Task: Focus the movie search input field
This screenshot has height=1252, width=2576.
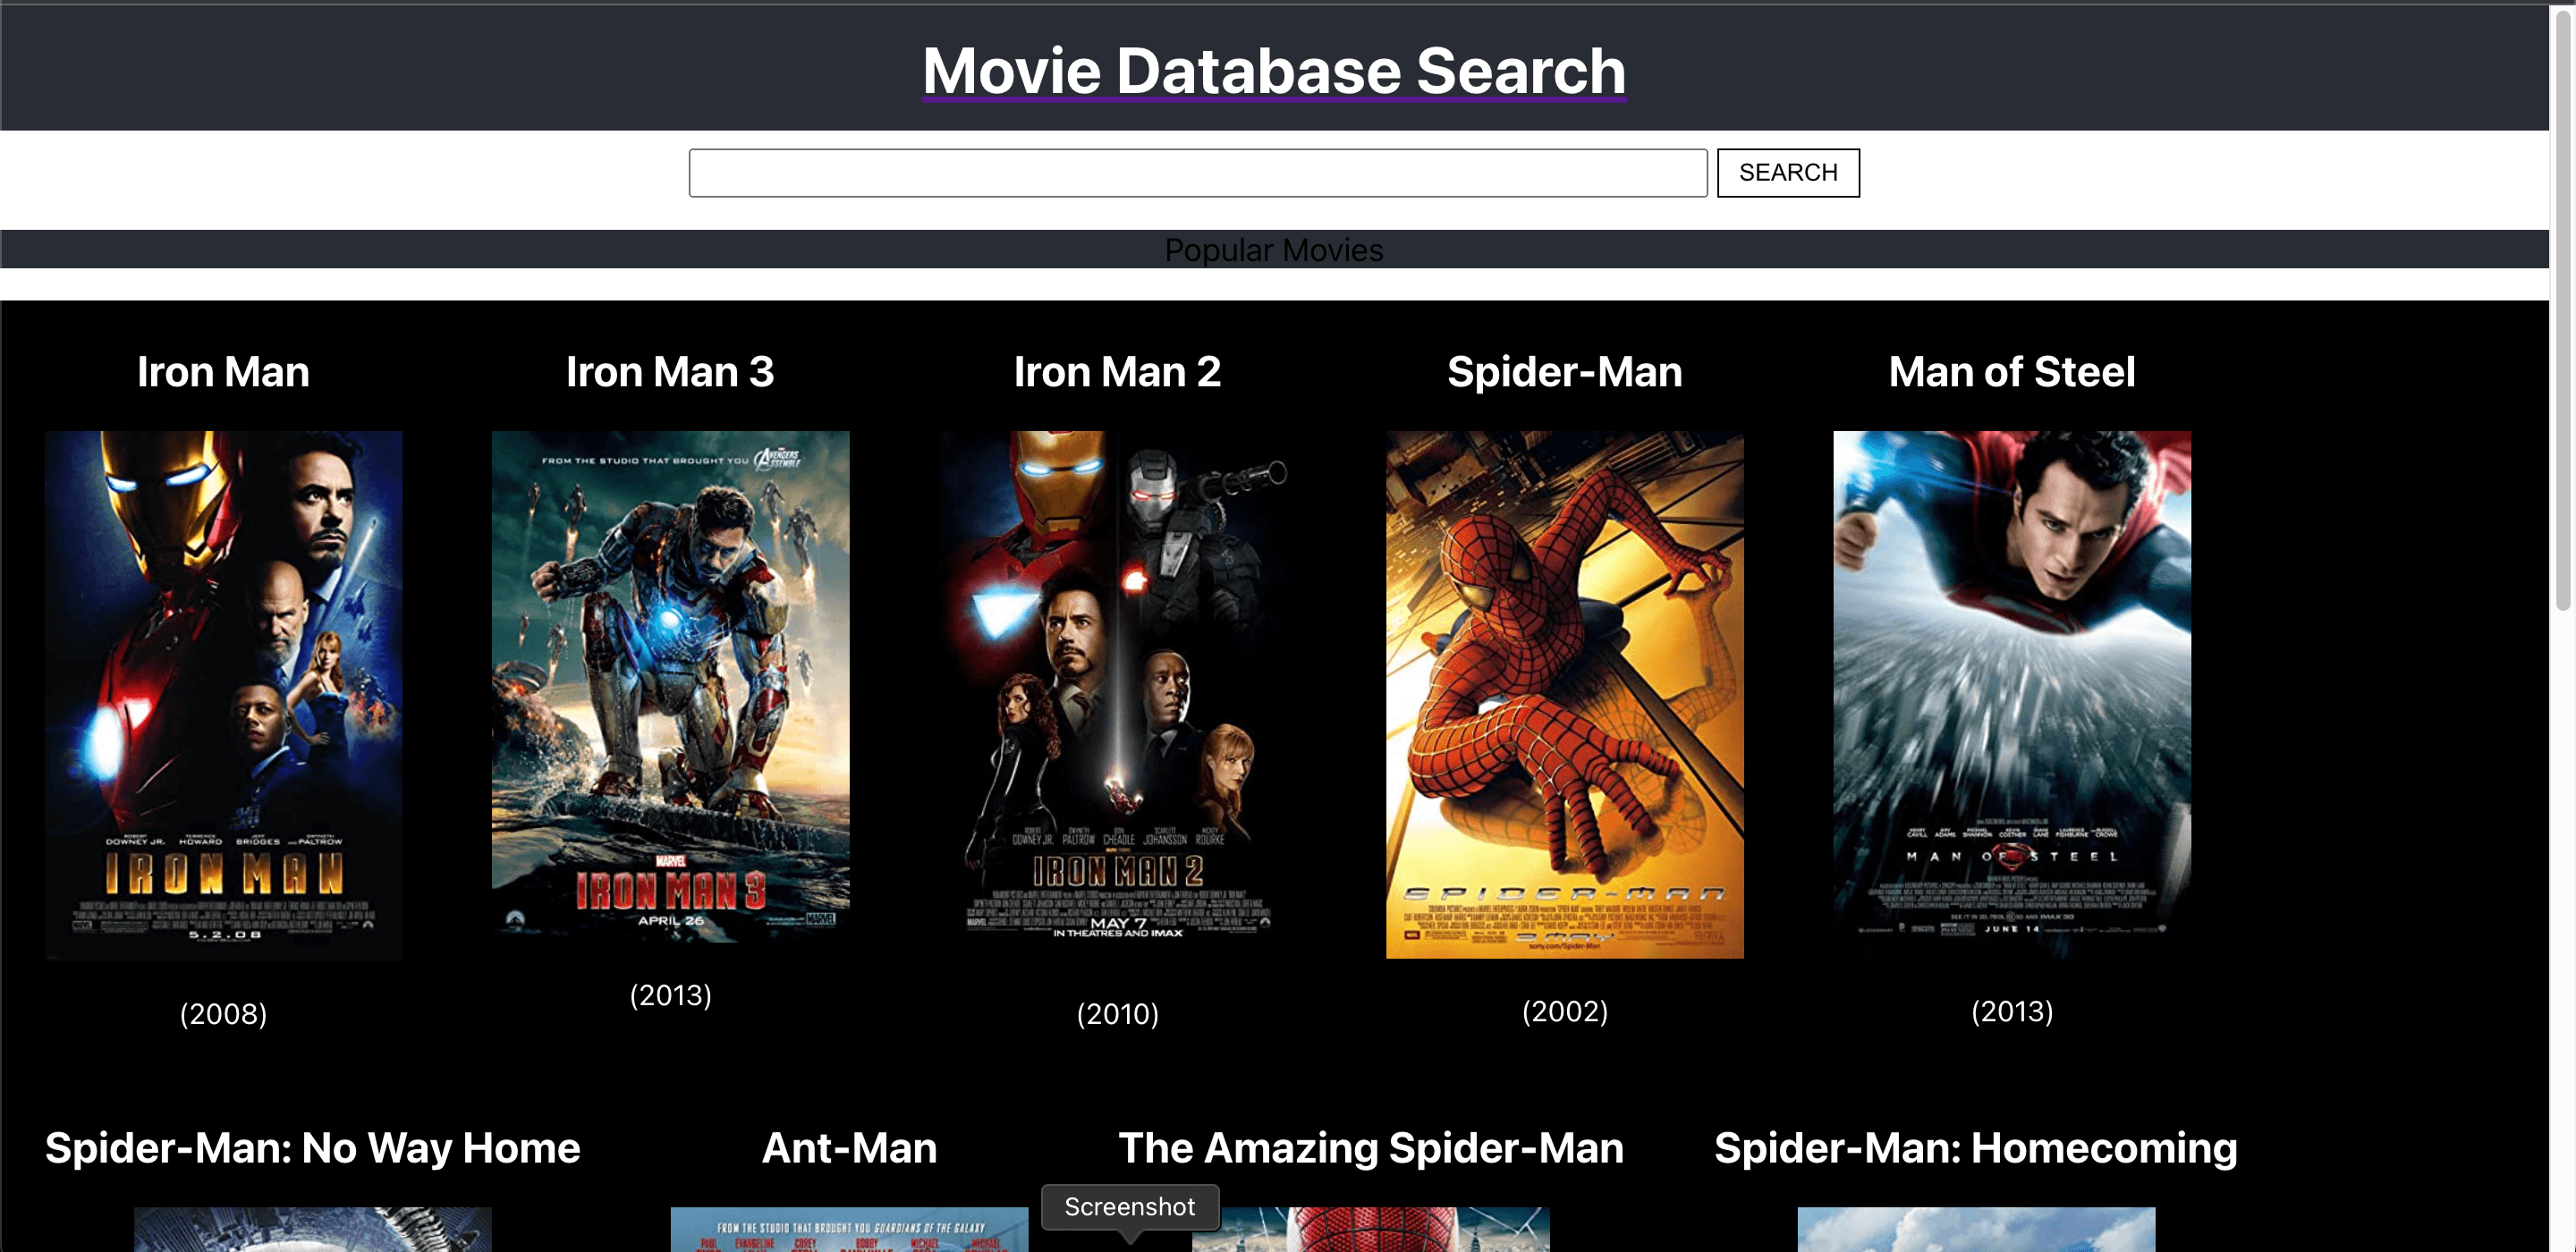Action: (x=1198, y=173)
